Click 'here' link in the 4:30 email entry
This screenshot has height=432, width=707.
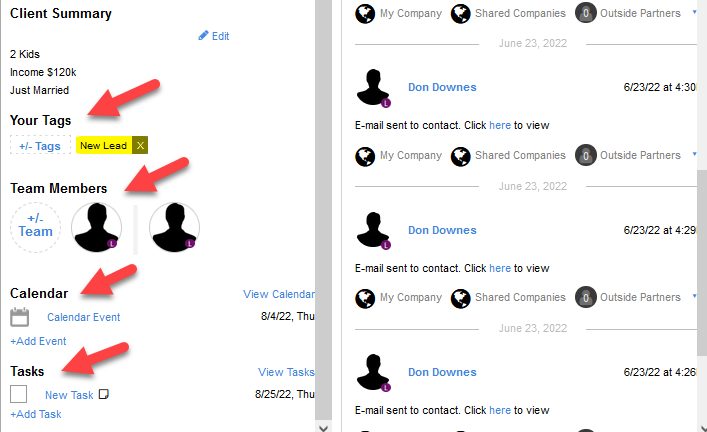coord(500,125)
